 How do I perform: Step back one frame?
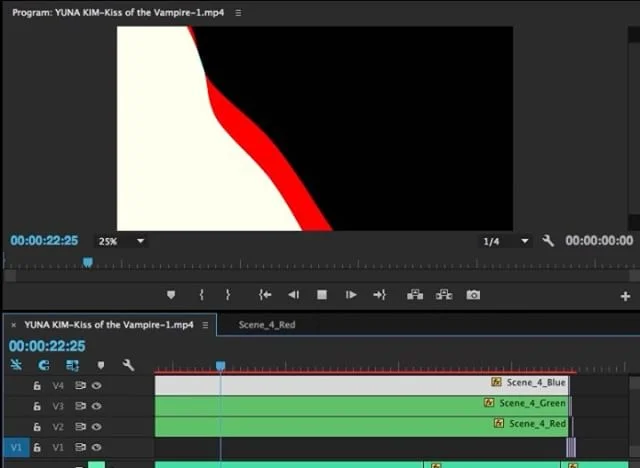coord(293,295)
